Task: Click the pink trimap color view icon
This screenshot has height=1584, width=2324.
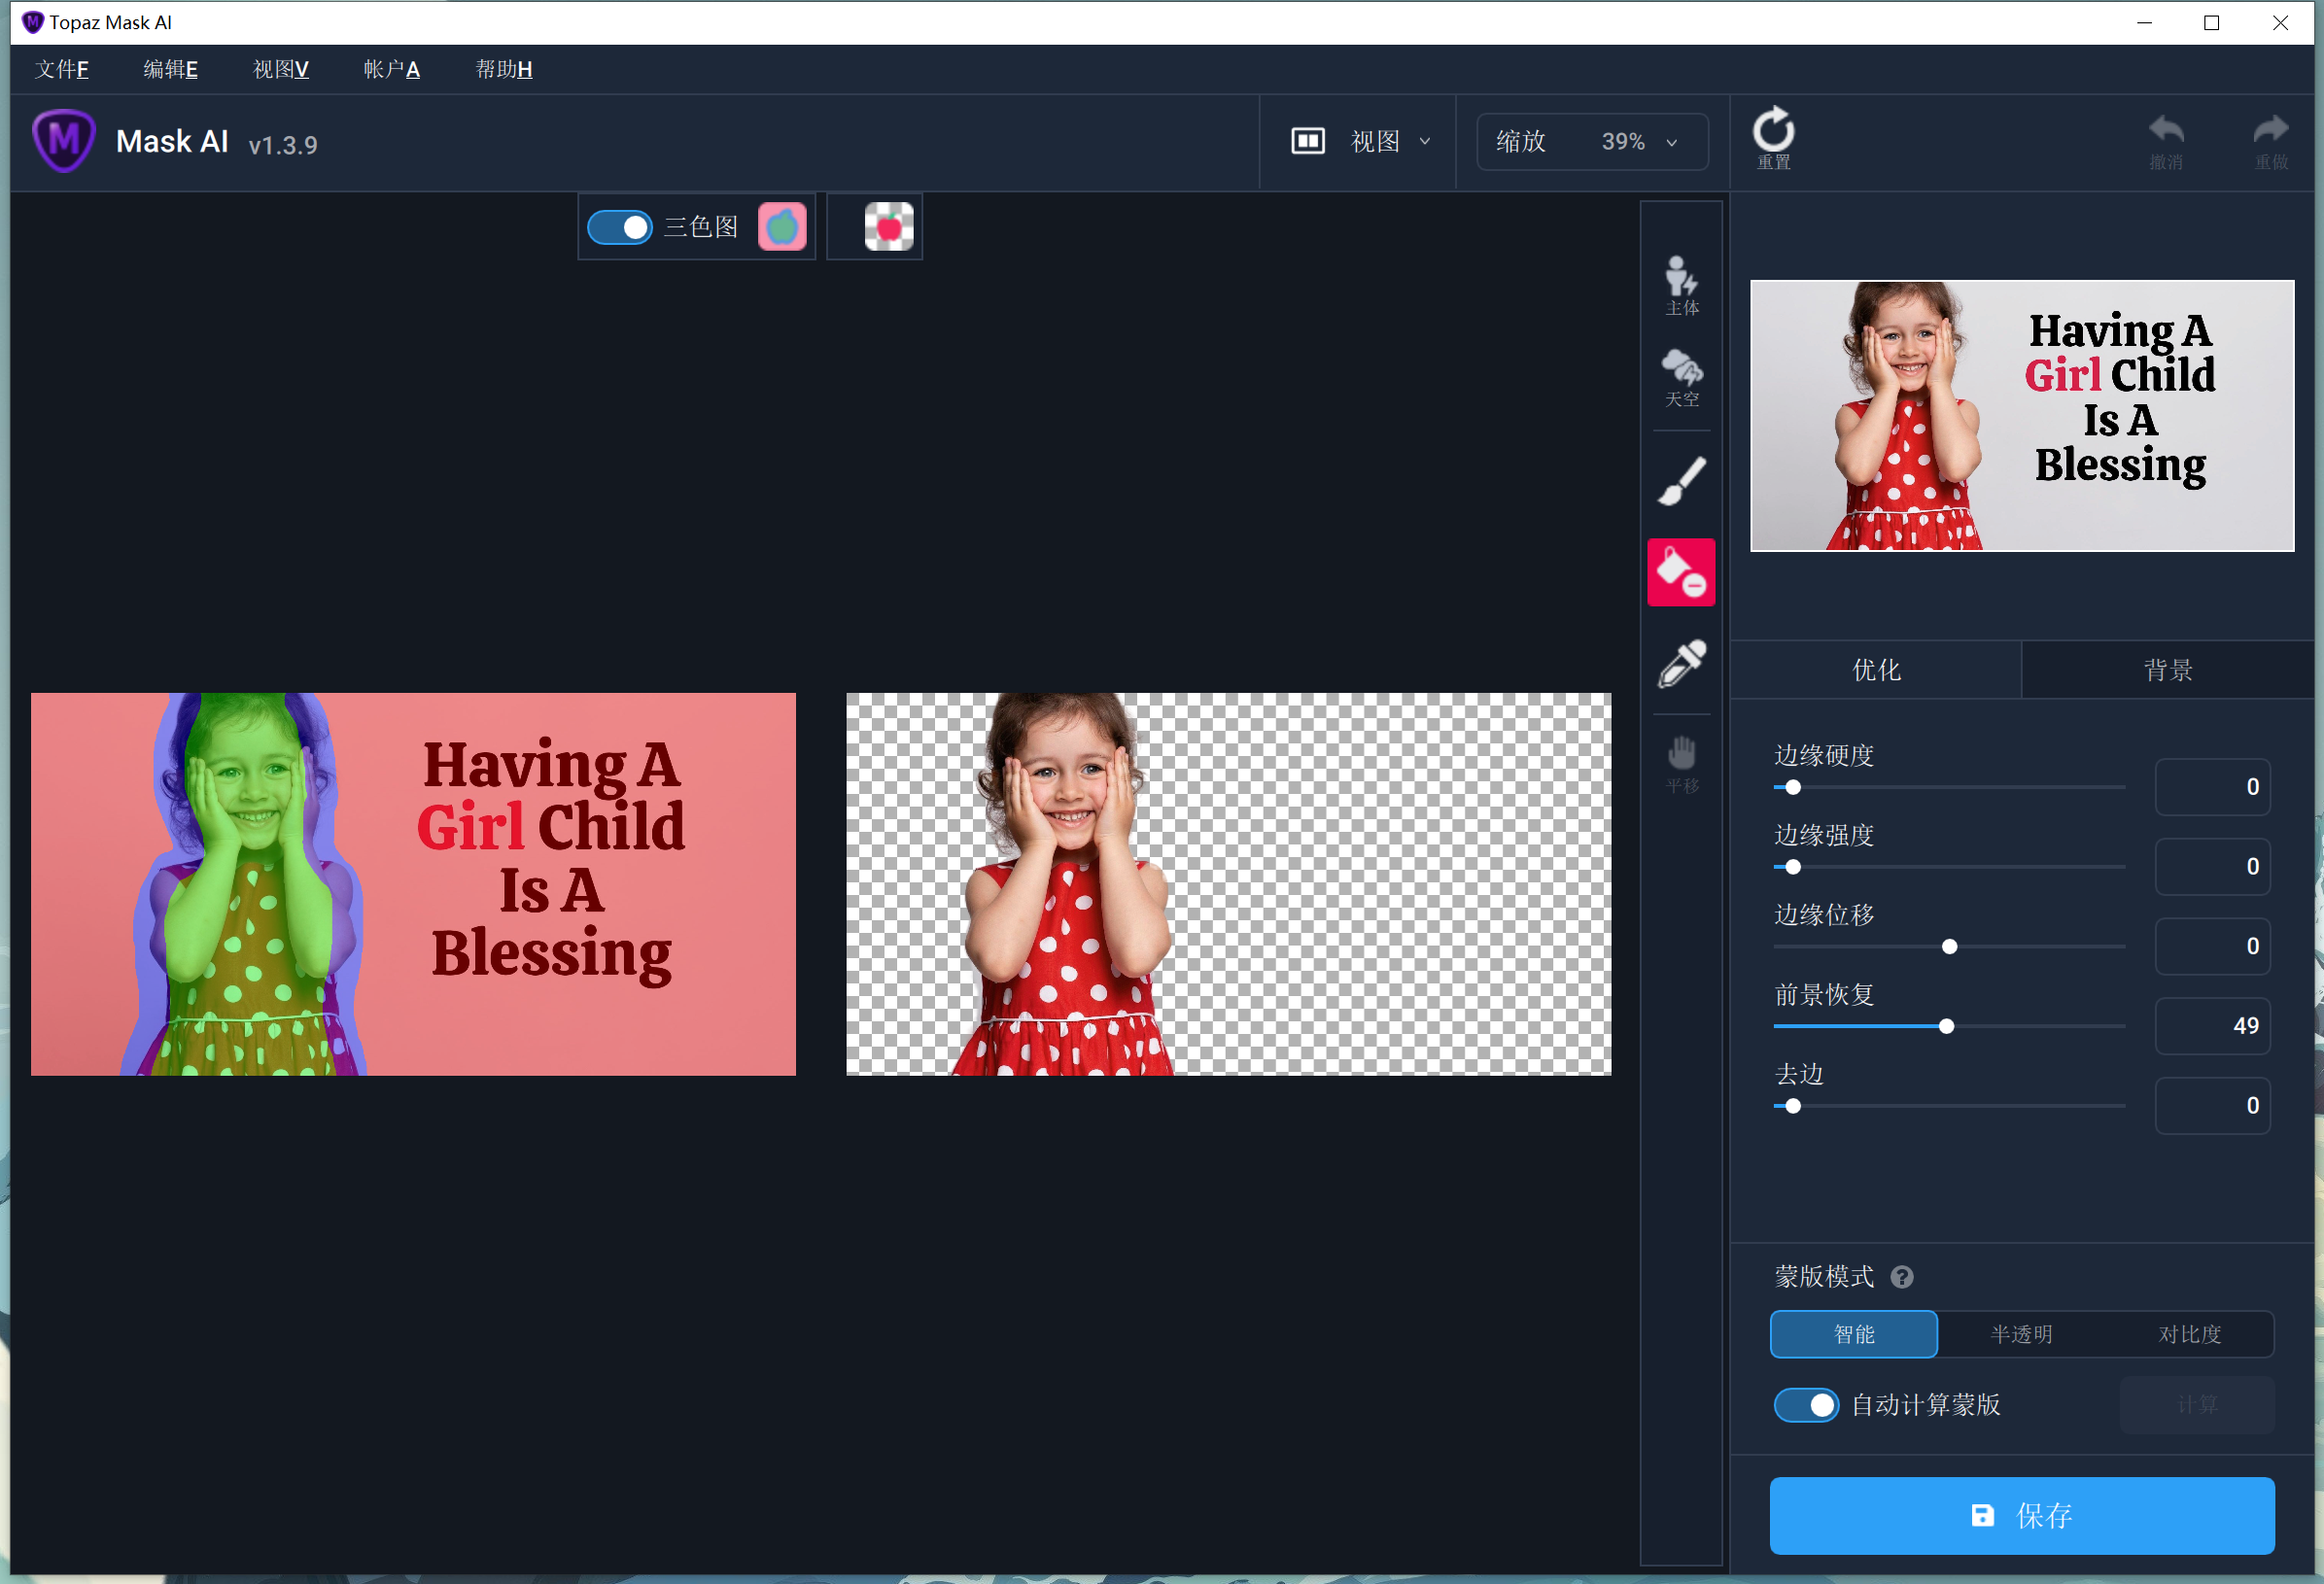Action: pyautogui.click(x=781, y=227)
